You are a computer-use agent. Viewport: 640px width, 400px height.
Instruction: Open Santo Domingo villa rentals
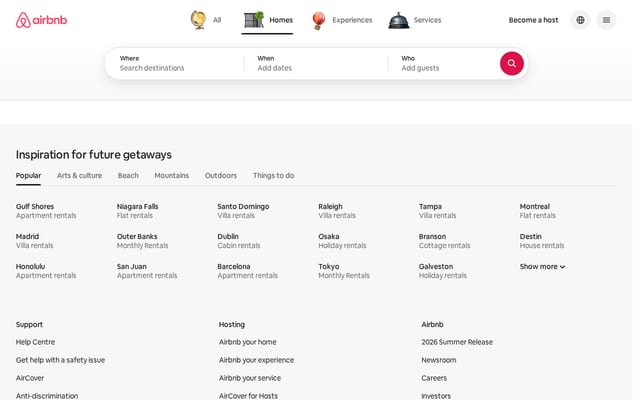[243, 211]
